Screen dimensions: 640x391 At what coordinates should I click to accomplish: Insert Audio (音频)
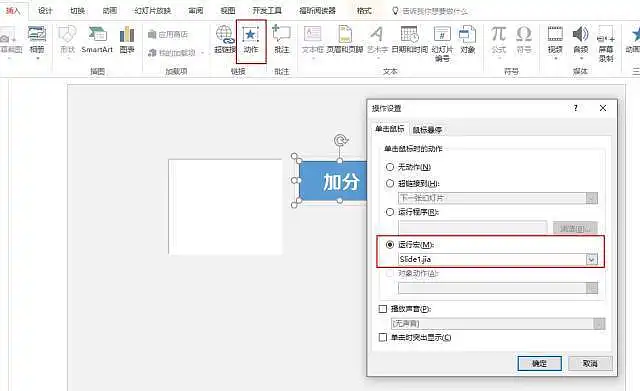pos(581,40)
